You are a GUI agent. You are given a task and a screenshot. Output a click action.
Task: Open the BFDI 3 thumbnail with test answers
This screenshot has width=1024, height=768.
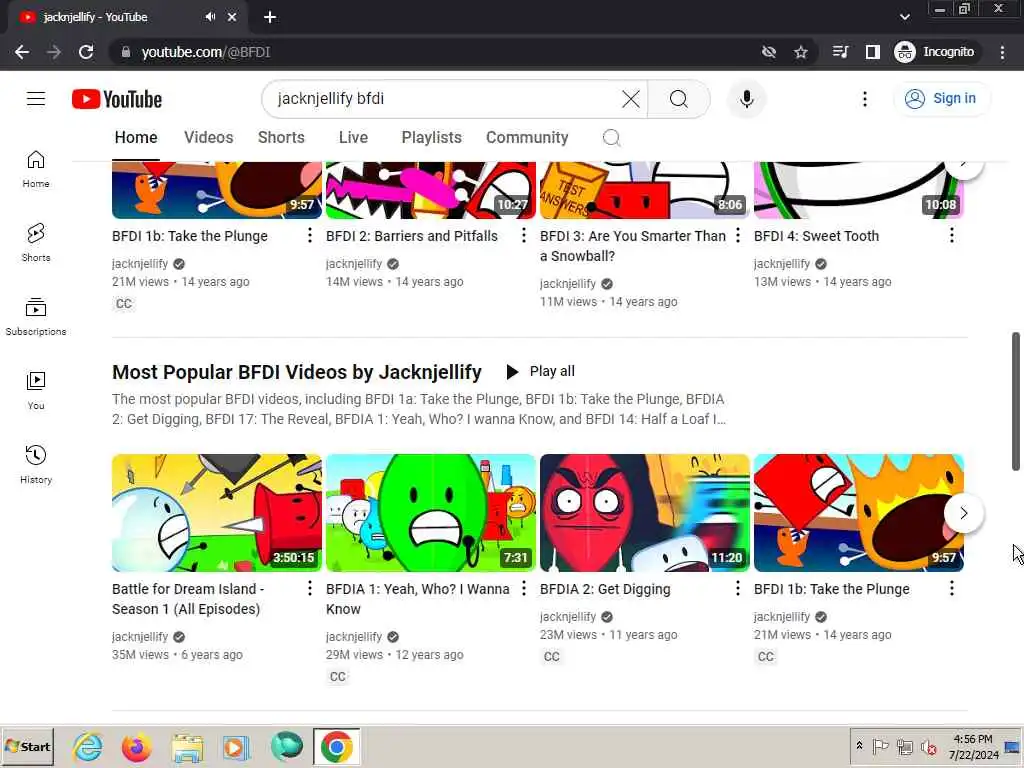(645, 190)
